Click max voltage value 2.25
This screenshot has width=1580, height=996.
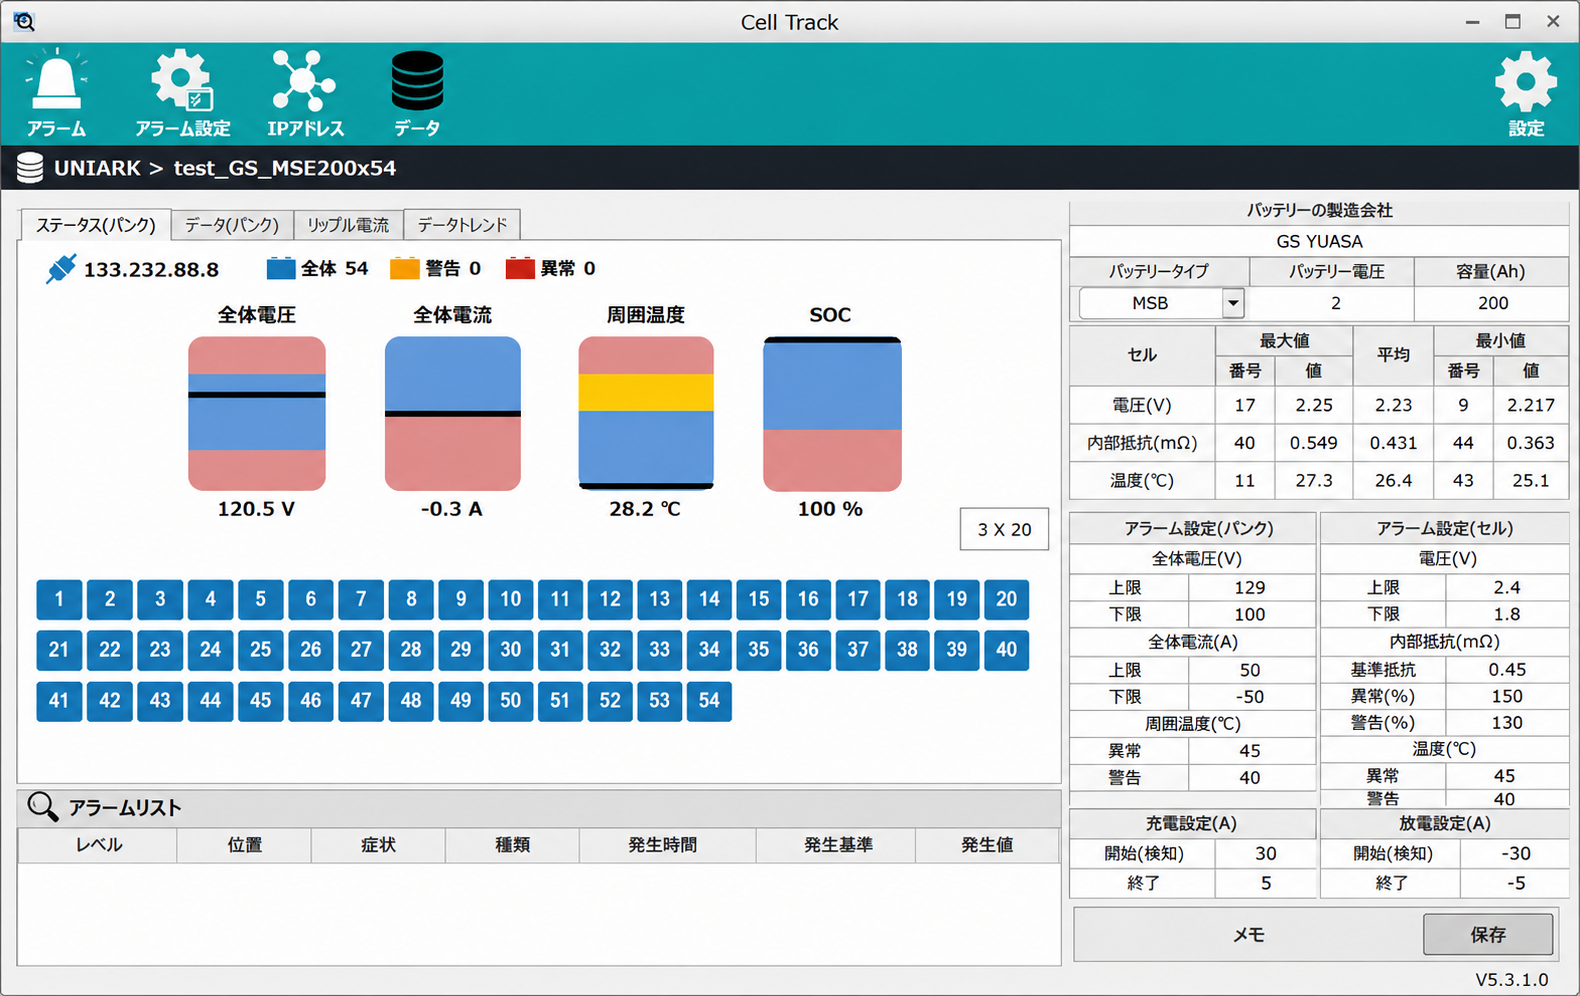click(1313, 405)
